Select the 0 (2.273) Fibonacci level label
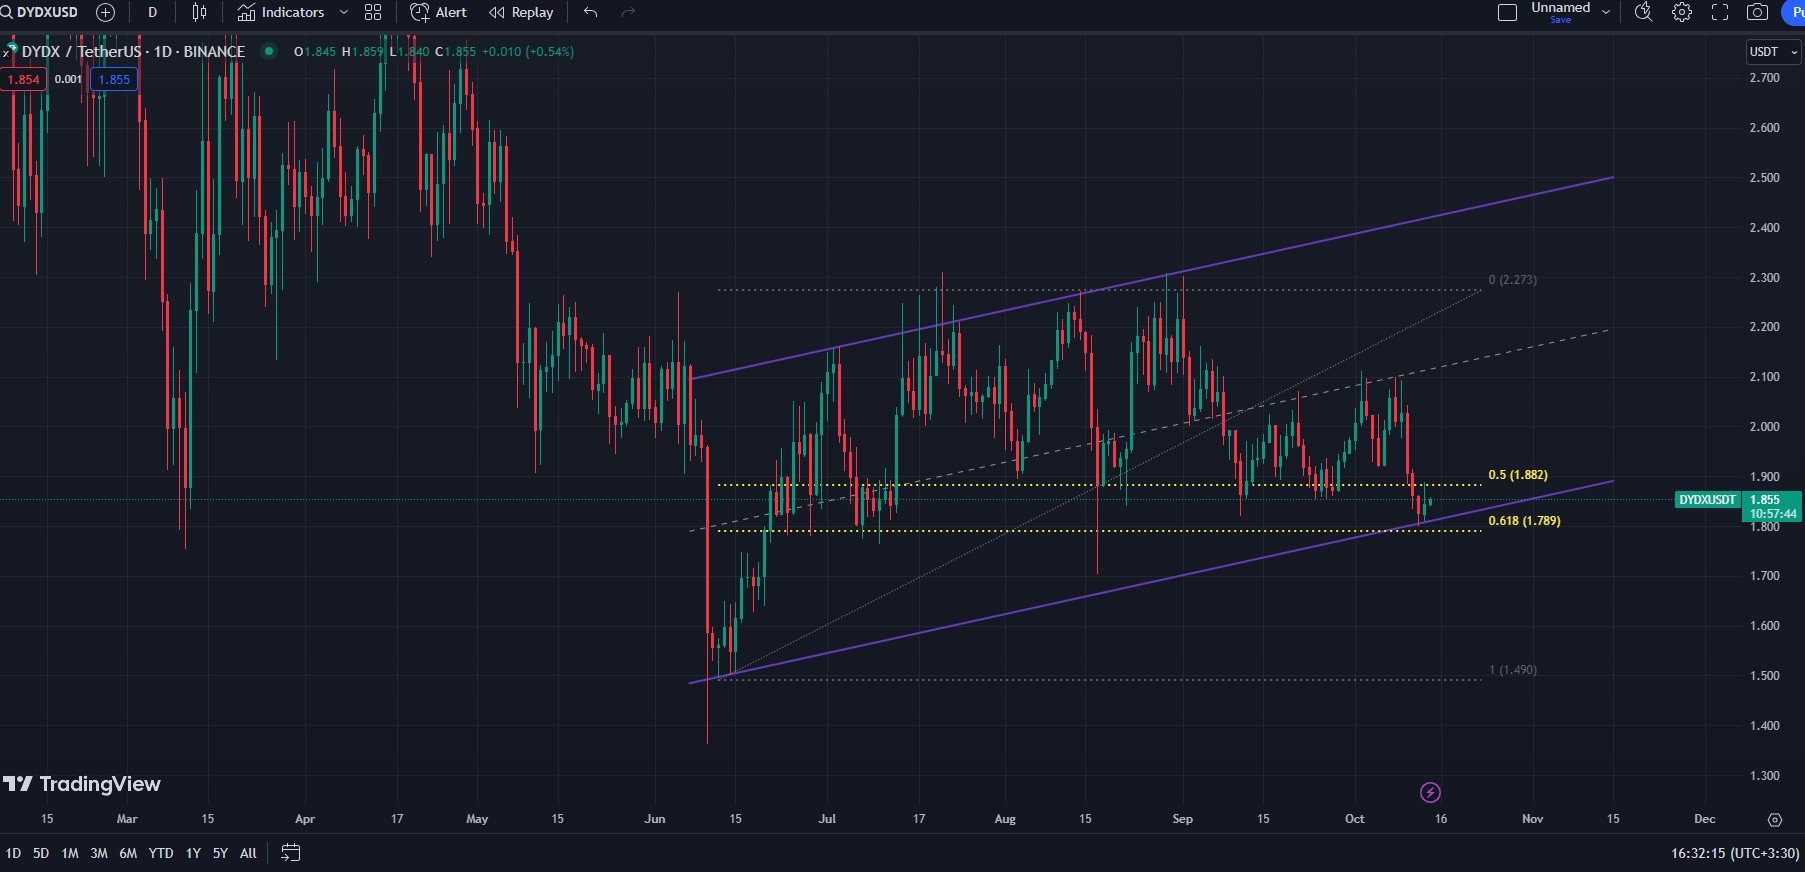The image size is (1805, 872). pos(1512,279)
